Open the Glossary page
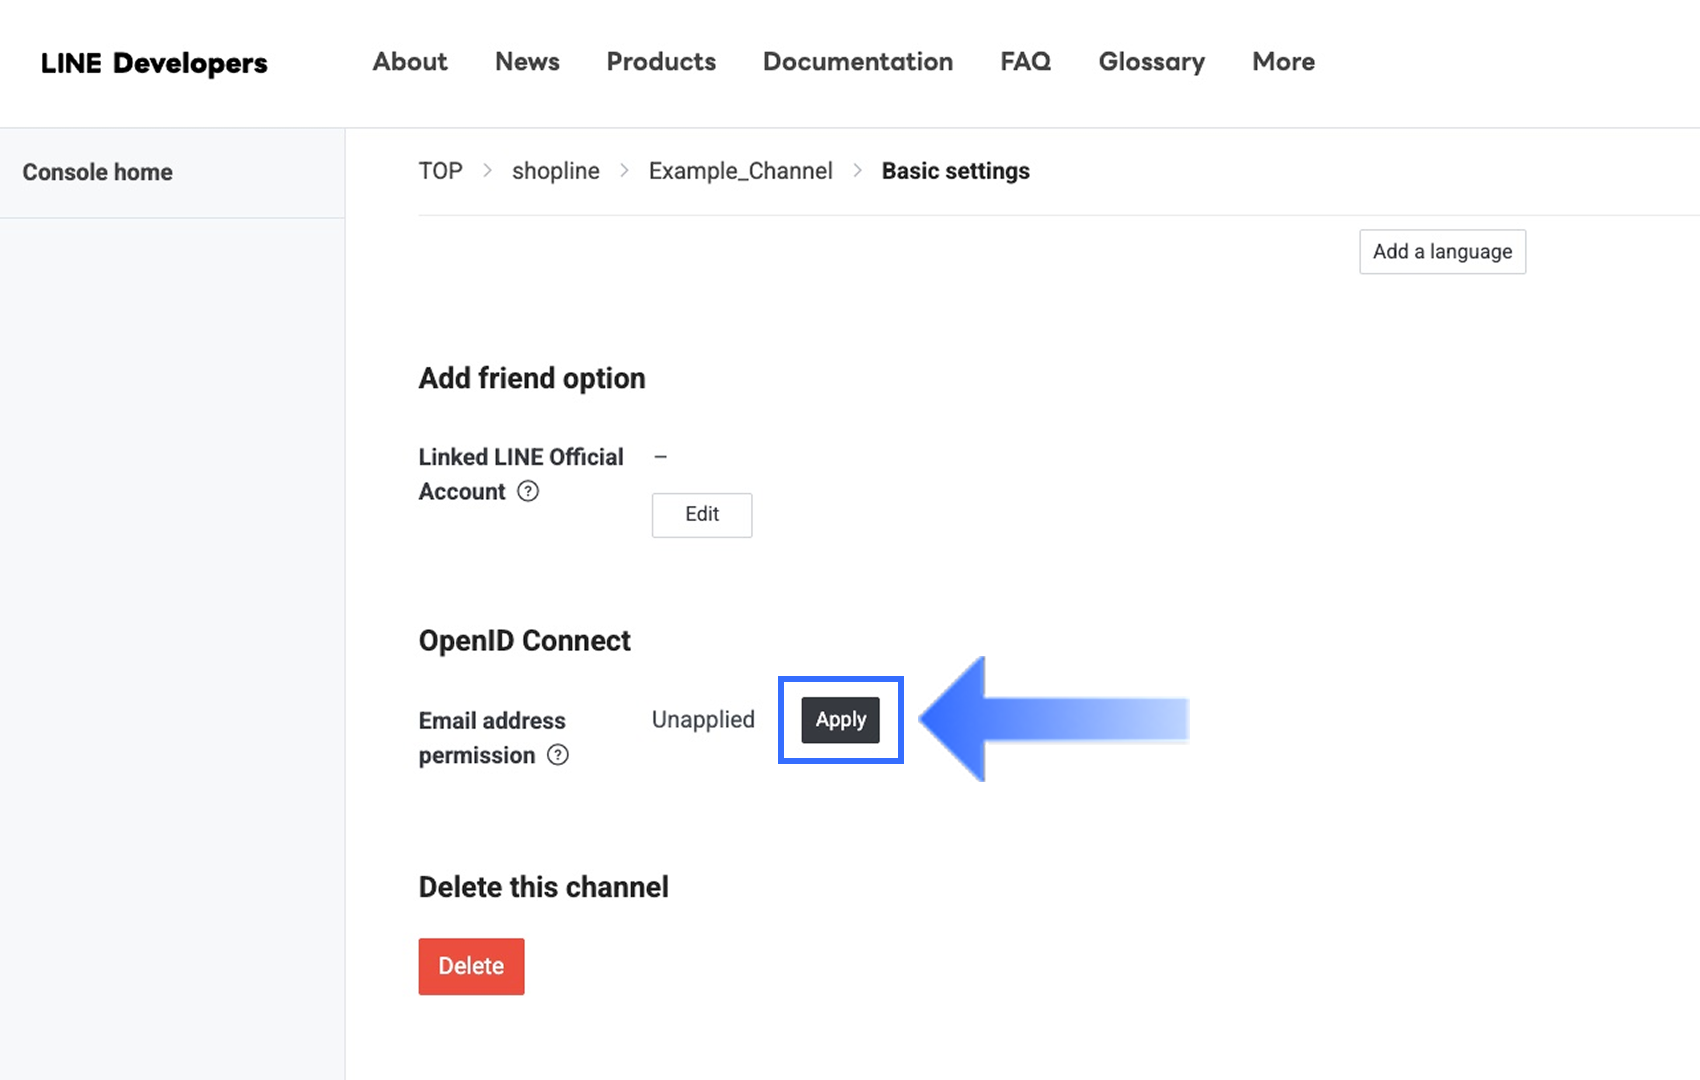1700x1080 pixels. click(x=1151, y=62)
